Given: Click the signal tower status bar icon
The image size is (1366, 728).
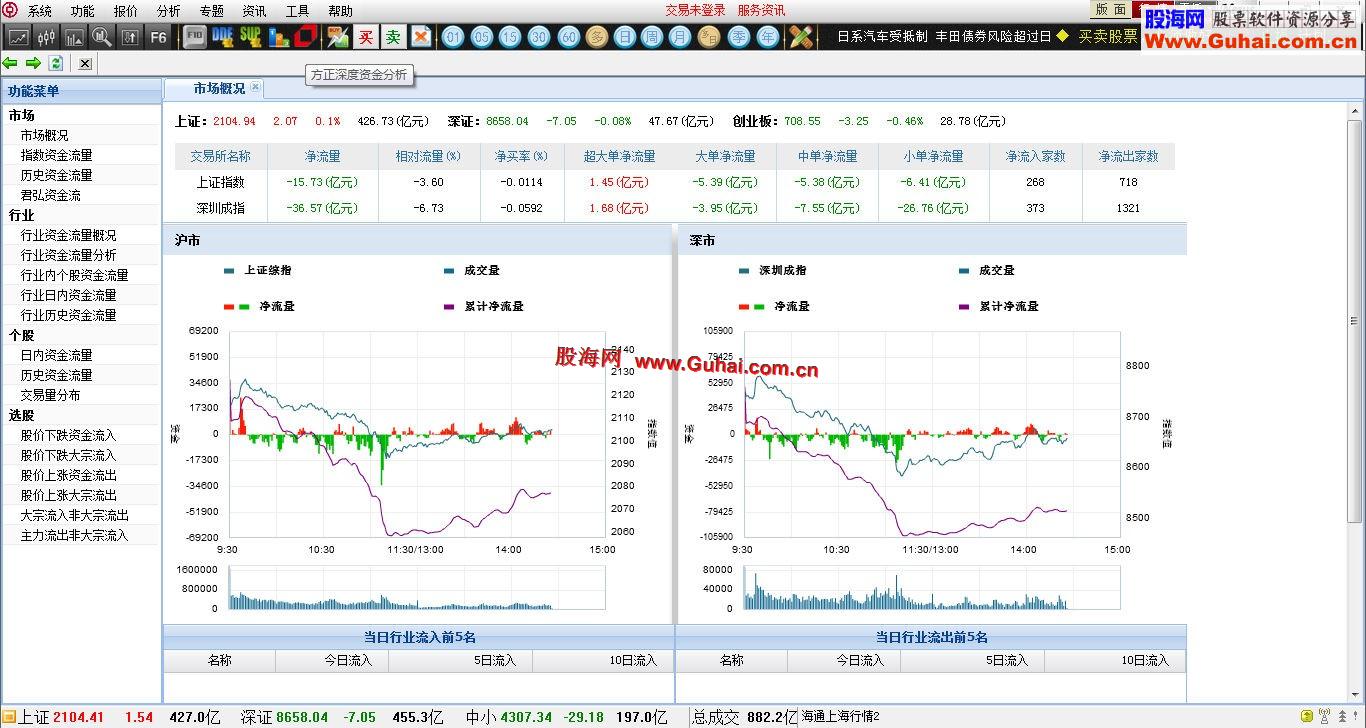Looking at the screenshot, I should (x=1326, y=717).
